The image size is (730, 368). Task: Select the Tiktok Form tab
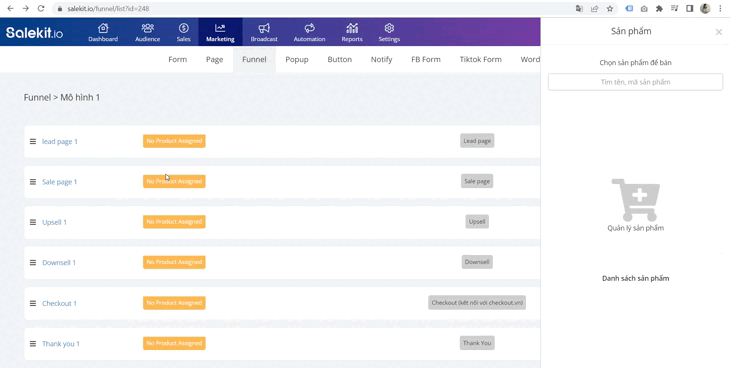[480, 60]
